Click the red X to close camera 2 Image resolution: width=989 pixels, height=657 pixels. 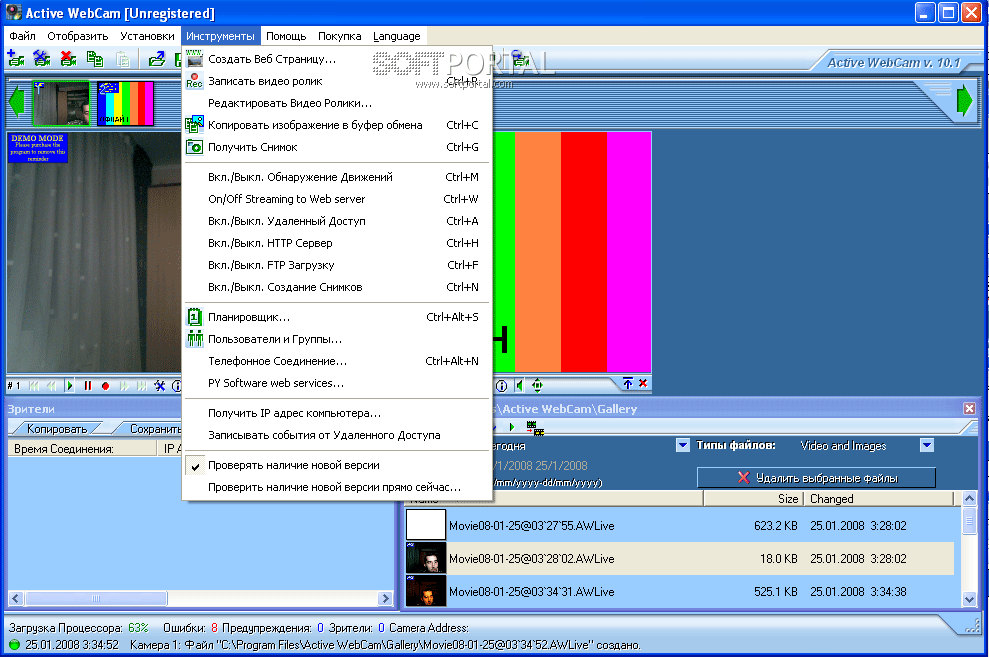click(643, 383)
